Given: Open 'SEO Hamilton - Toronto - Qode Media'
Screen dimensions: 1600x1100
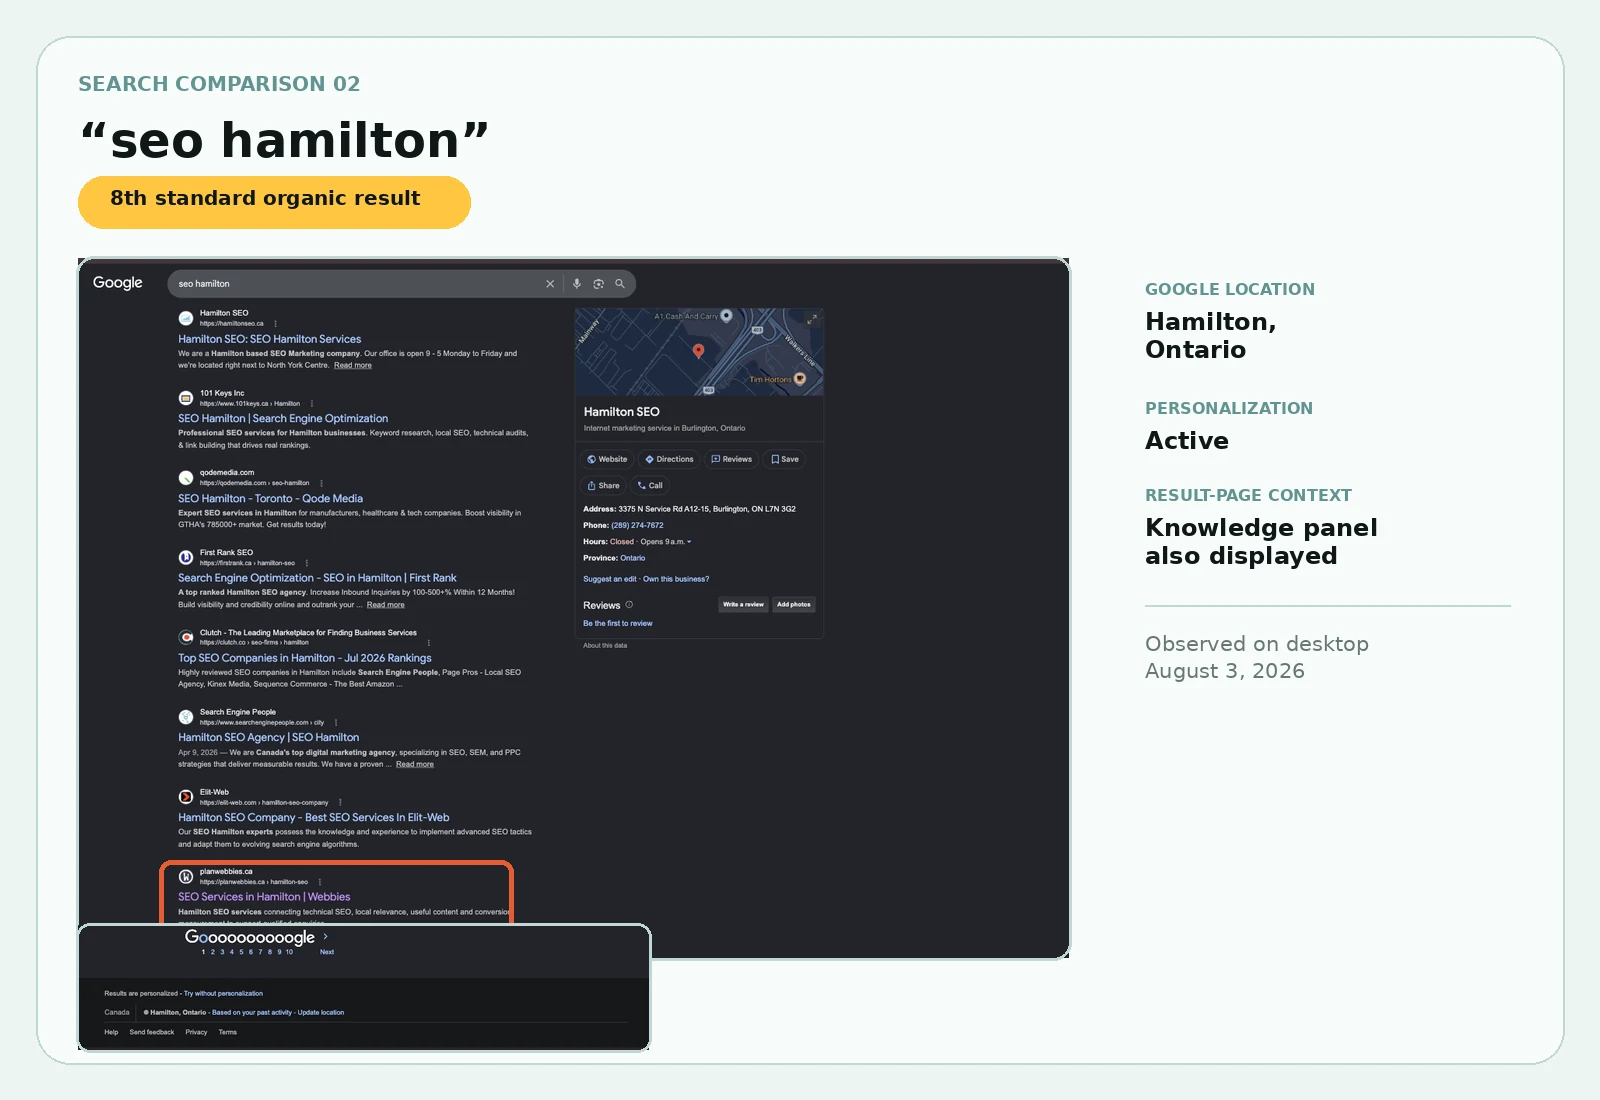Looking at the screenshot, I should (270, 499).
